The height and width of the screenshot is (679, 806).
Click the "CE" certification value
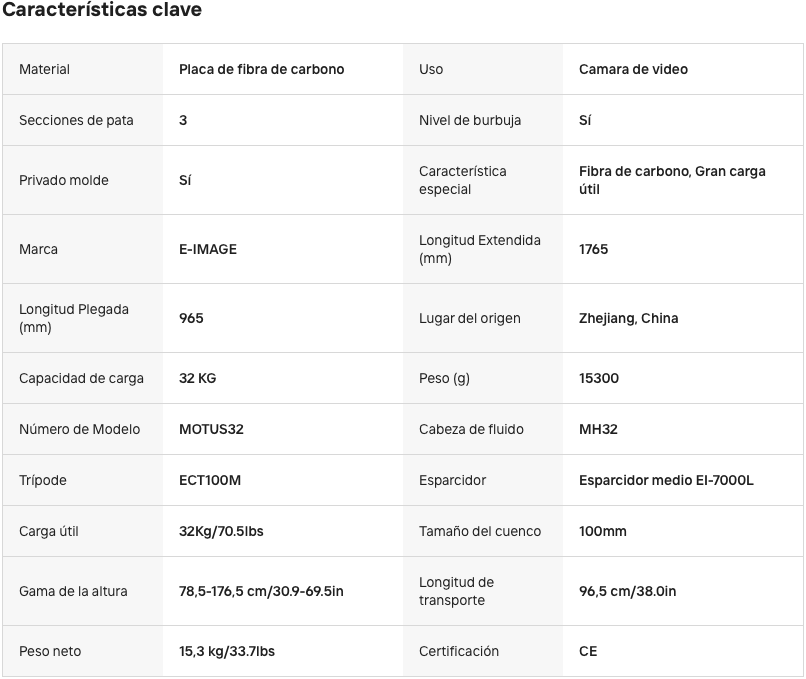coord(588,651)
